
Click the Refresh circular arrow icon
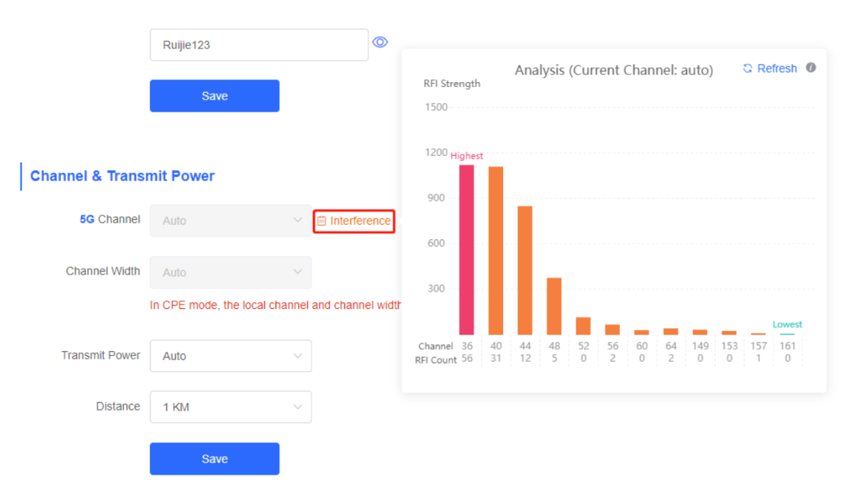click(x=747, y=68)
